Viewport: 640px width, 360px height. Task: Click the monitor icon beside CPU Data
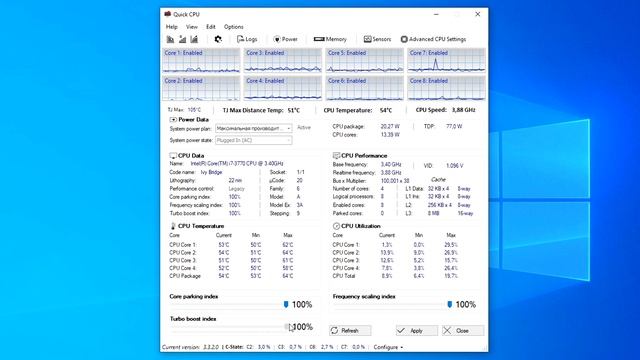[173, 156]
